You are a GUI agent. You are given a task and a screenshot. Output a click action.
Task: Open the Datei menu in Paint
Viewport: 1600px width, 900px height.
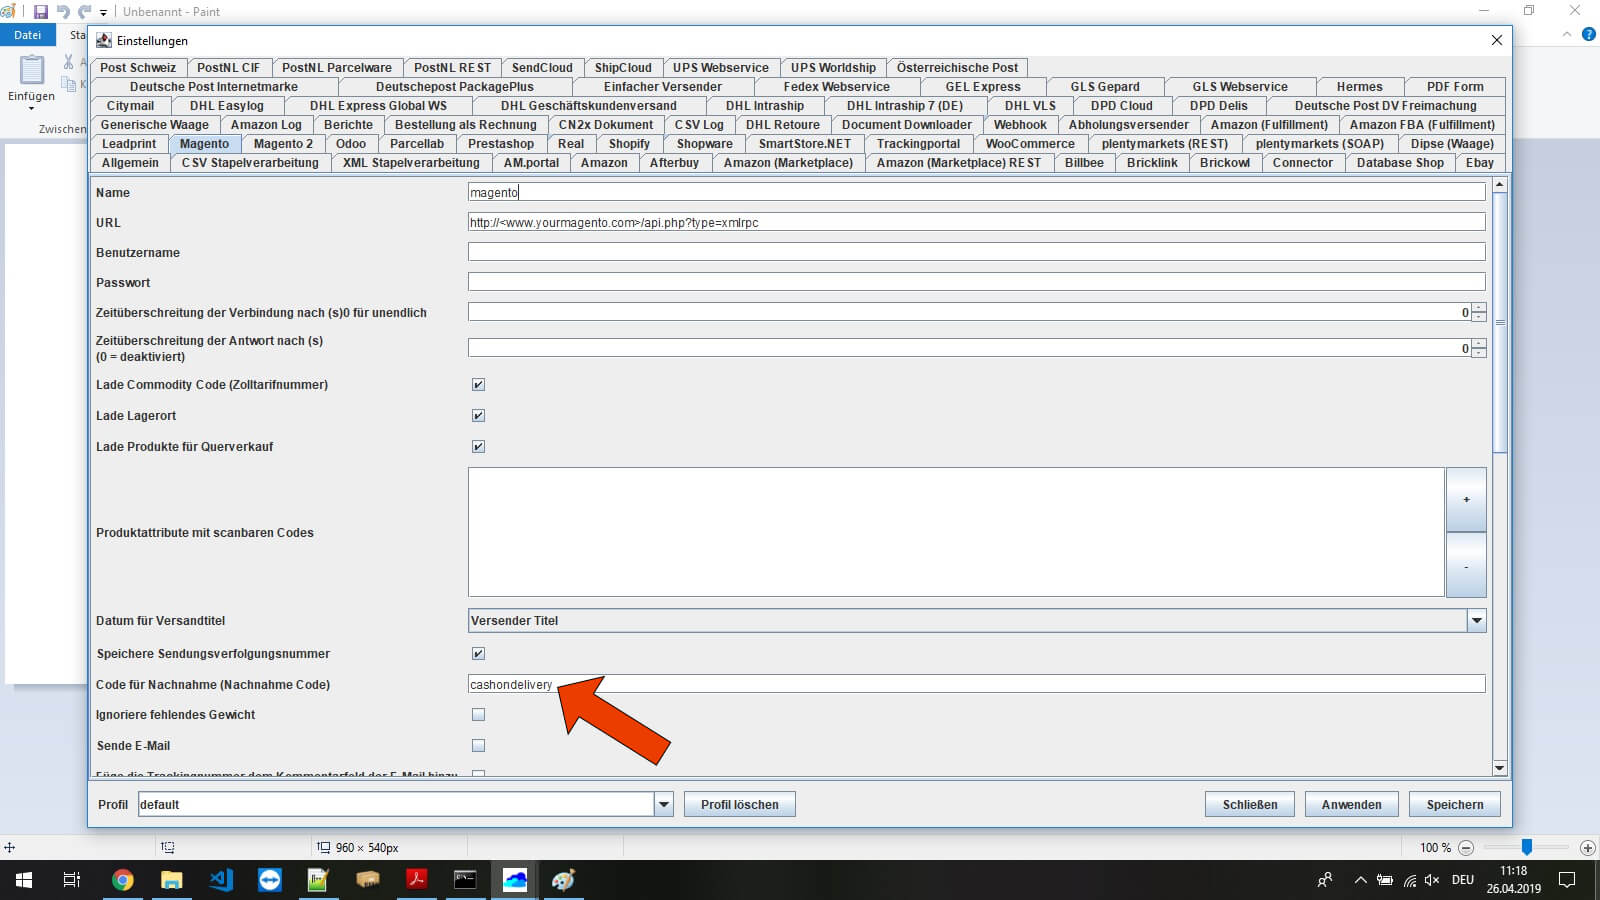(x=28, y=35)
